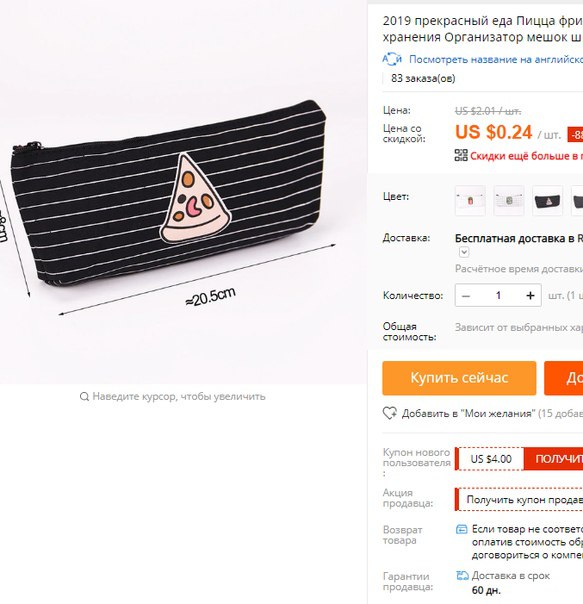Image resolution: width=583 pixels, height=604 pixels.
Task: Click the orange add to cart button
Action: pyautogui.click(x=563, y=378)
